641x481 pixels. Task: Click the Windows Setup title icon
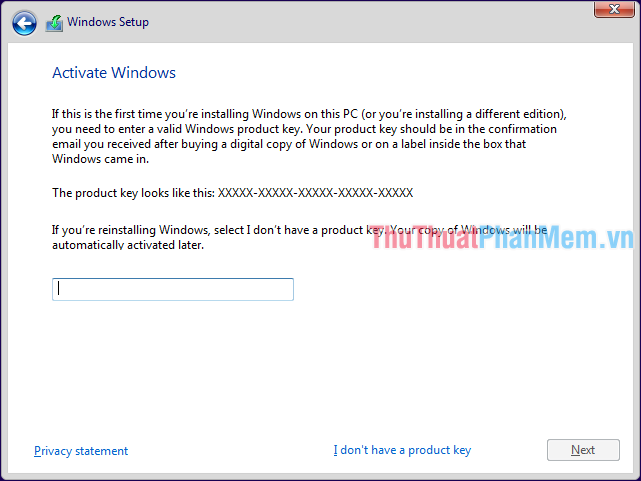(54, 23)
